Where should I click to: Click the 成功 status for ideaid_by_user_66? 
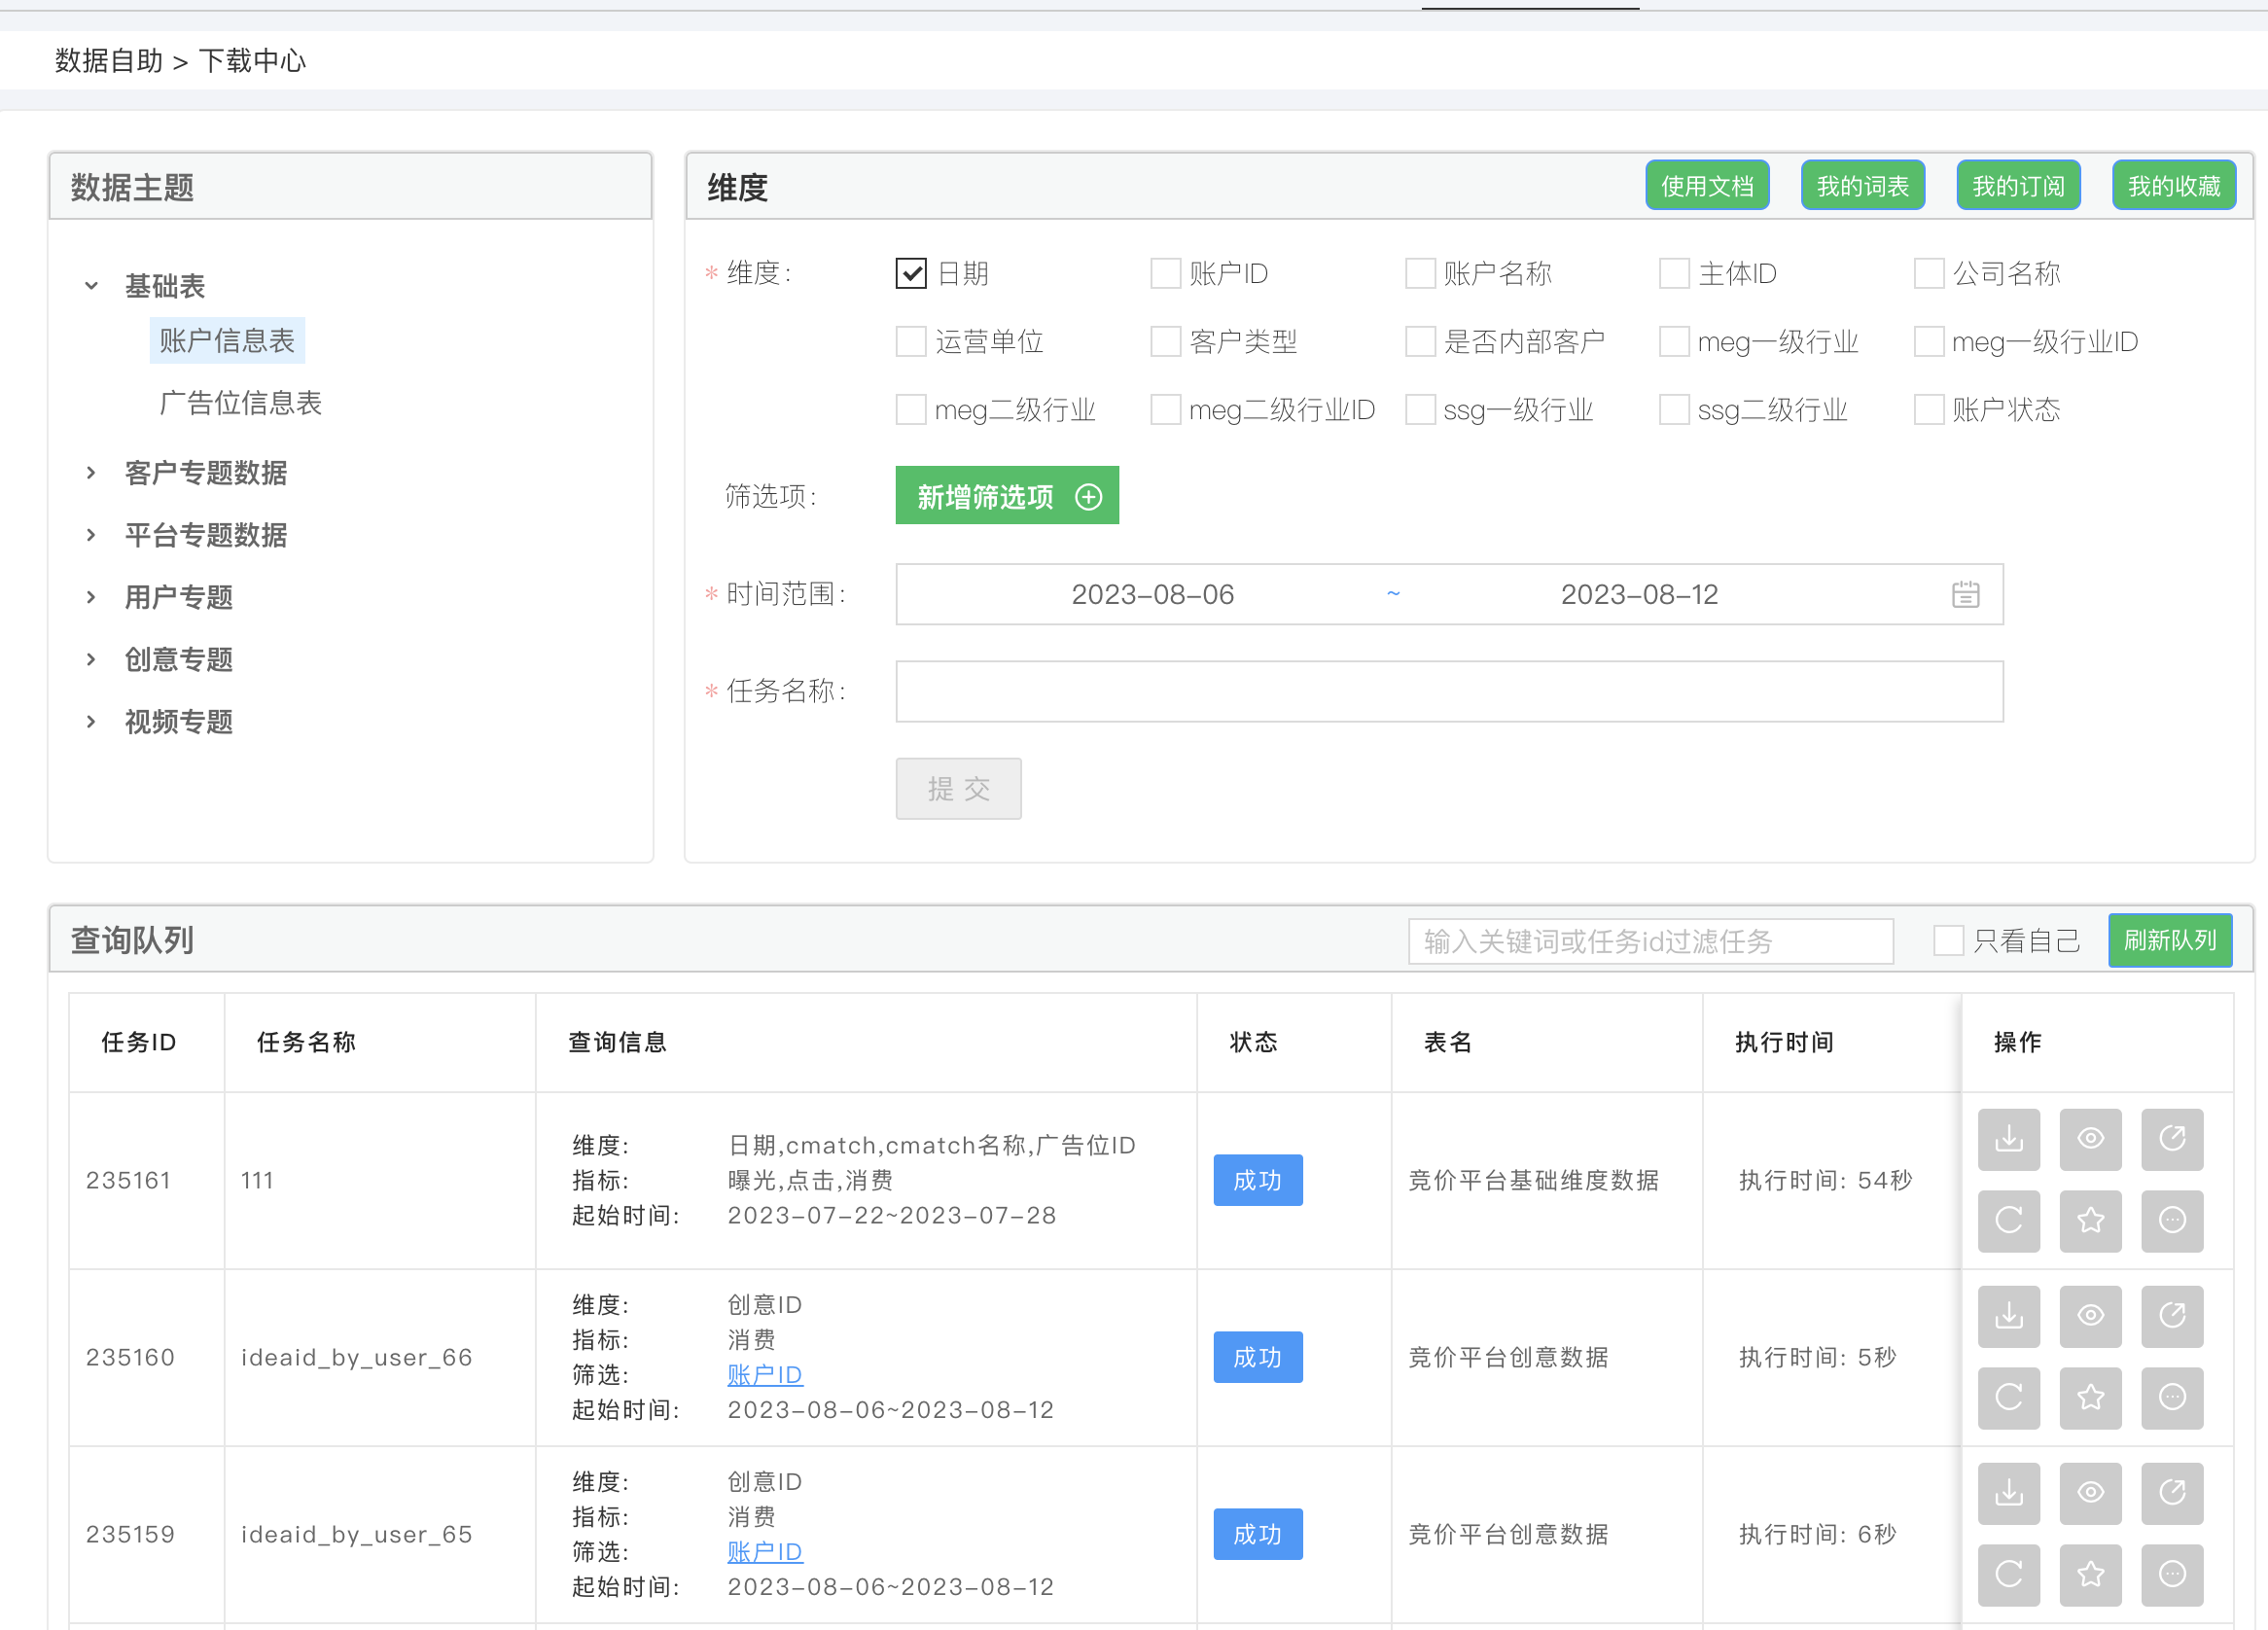[1258, 1357]
